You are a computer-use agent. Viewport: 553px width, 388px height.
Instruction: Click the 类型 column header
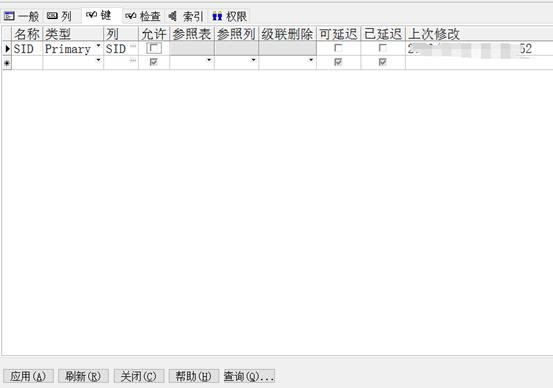pos(73,34)
